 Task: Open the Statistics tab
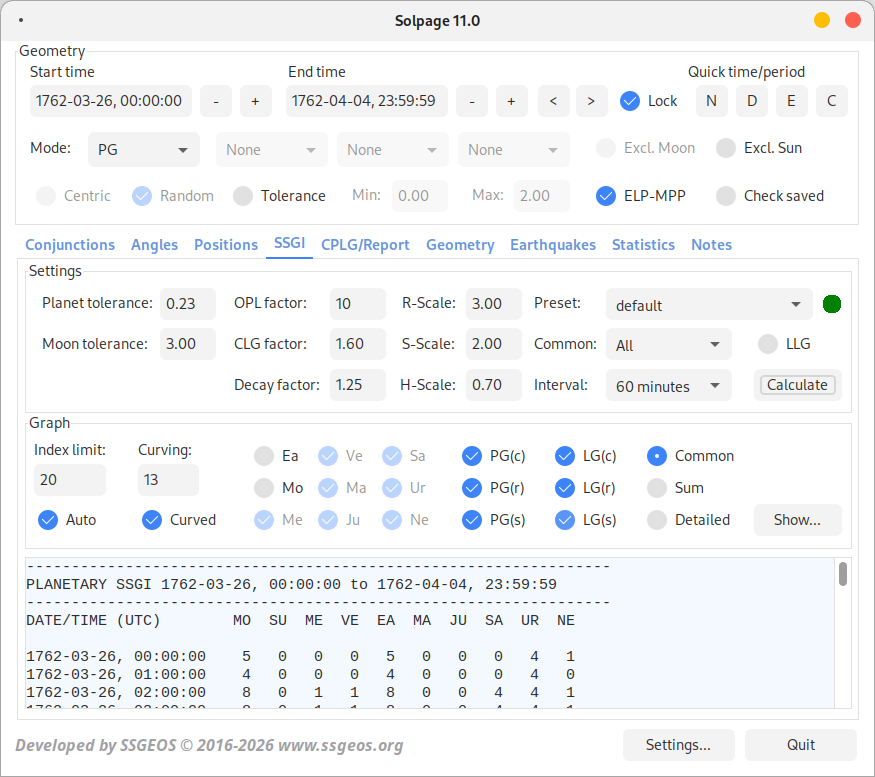643,245
